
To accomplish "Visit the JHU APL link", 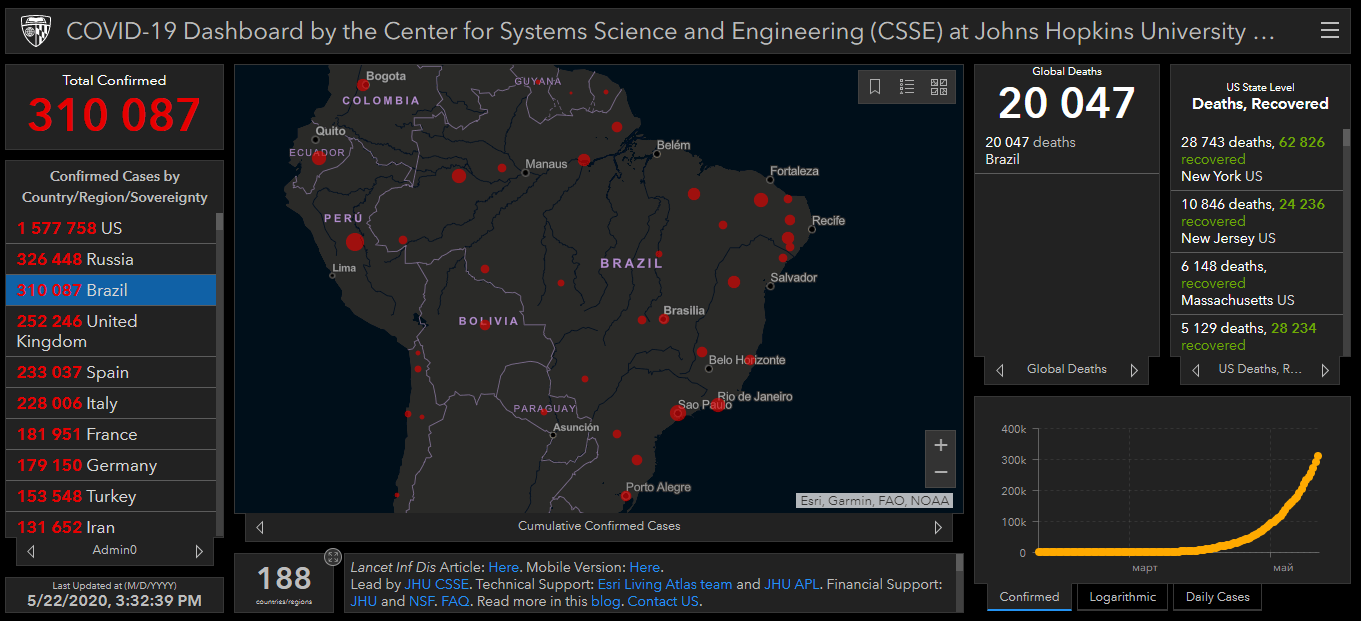I will (x=791, y=584).
